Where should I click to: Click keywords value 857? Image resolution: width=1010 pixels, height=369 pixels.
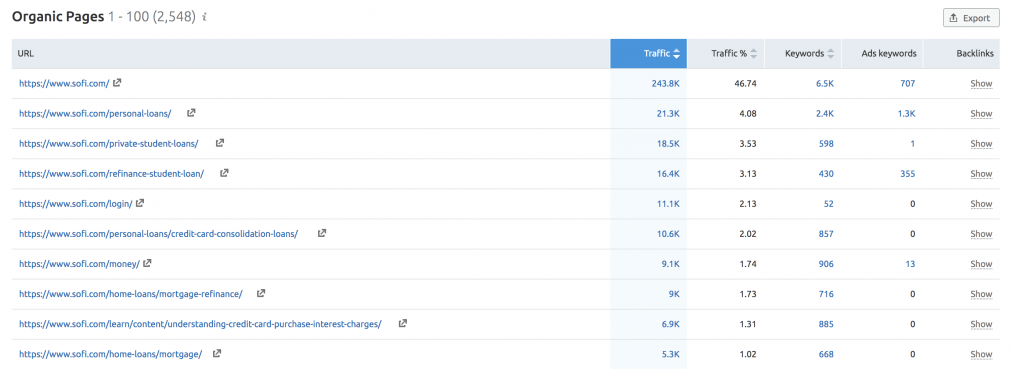tap(826, 234)
